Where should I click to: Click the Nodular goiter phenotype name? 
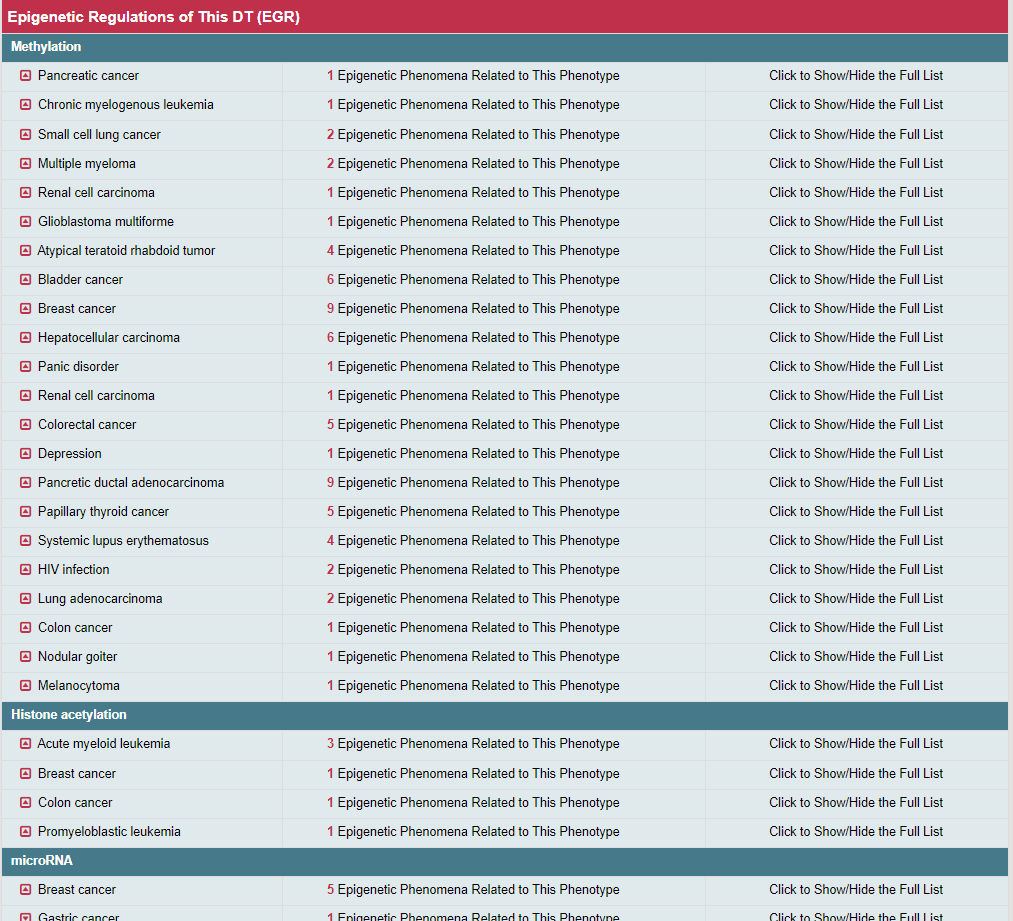[78, 656]
